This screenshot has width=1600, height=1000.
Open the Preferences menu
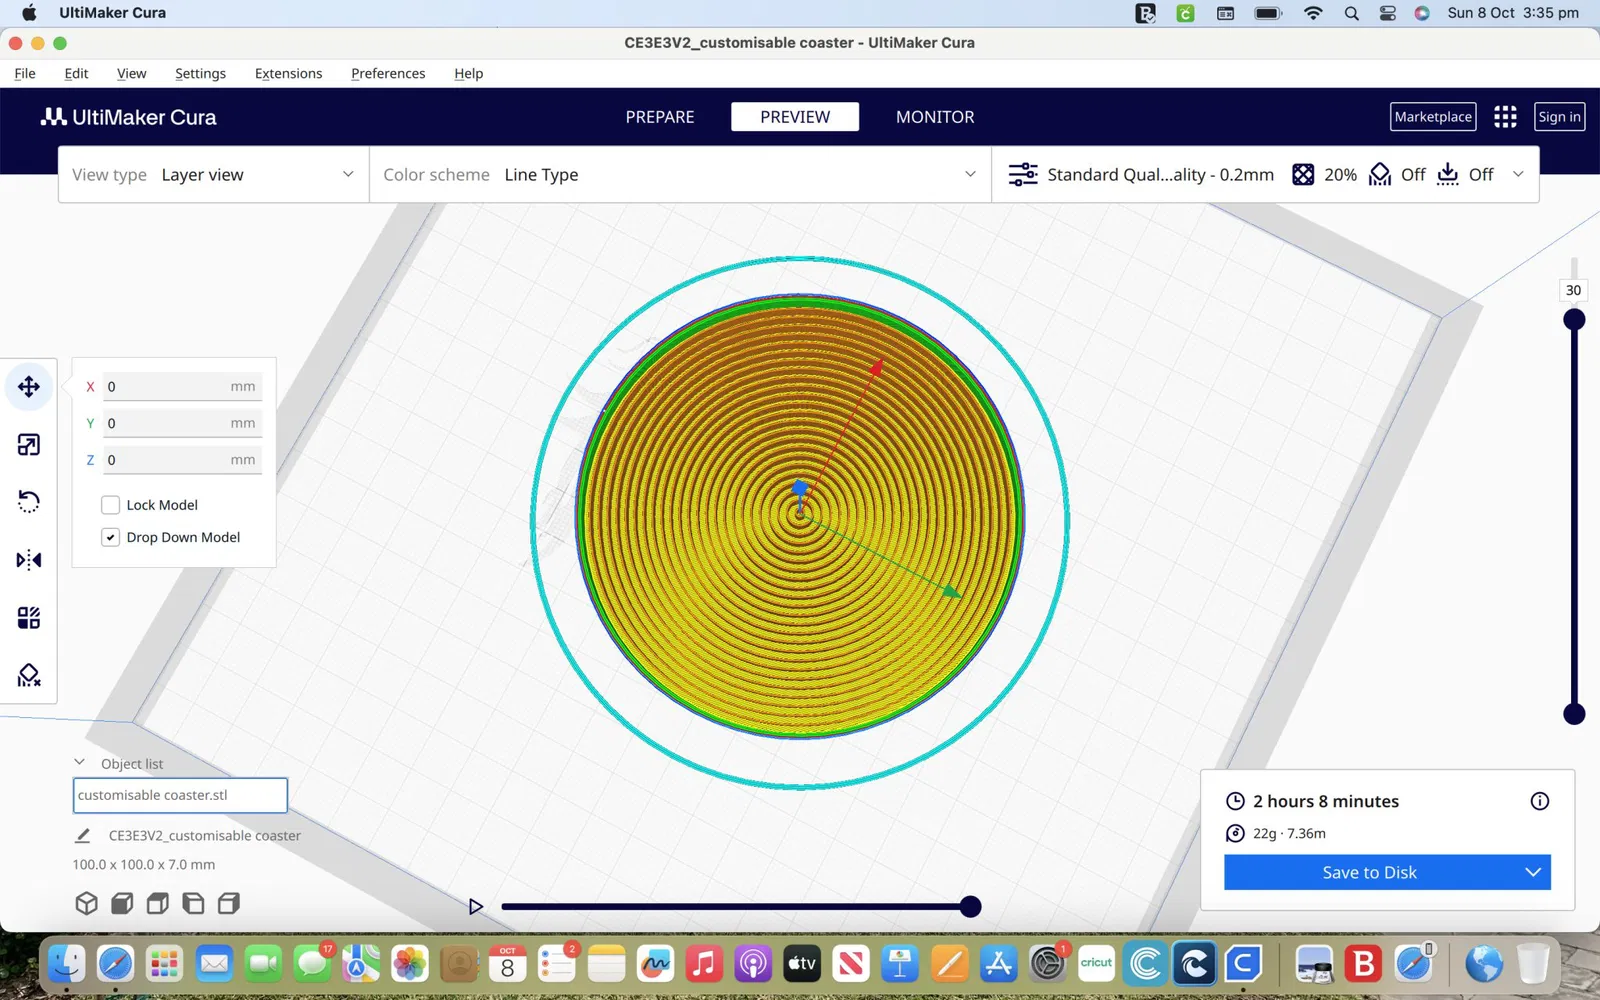[x=388, y=73]
